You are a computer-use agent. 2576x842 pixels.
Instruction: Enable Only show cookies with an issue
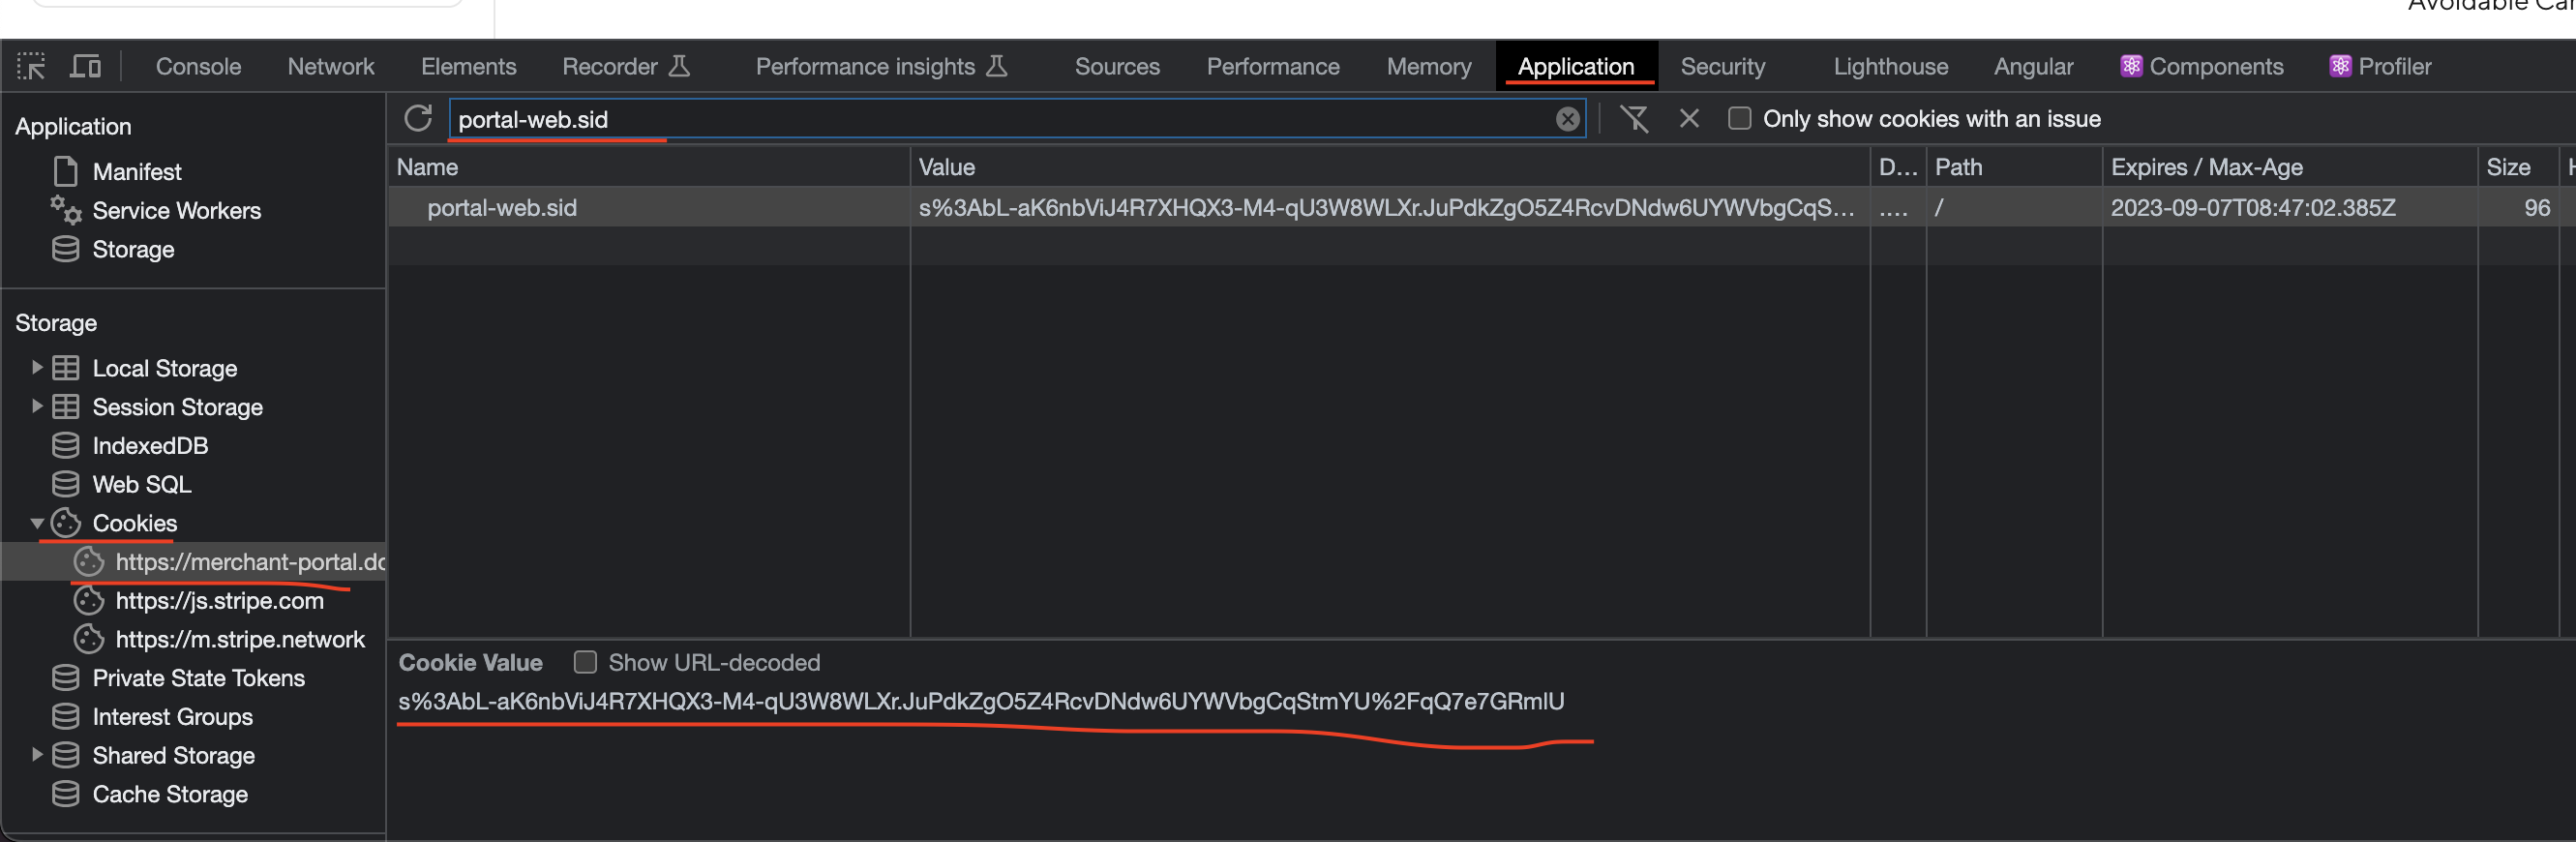coord(1739,119)
